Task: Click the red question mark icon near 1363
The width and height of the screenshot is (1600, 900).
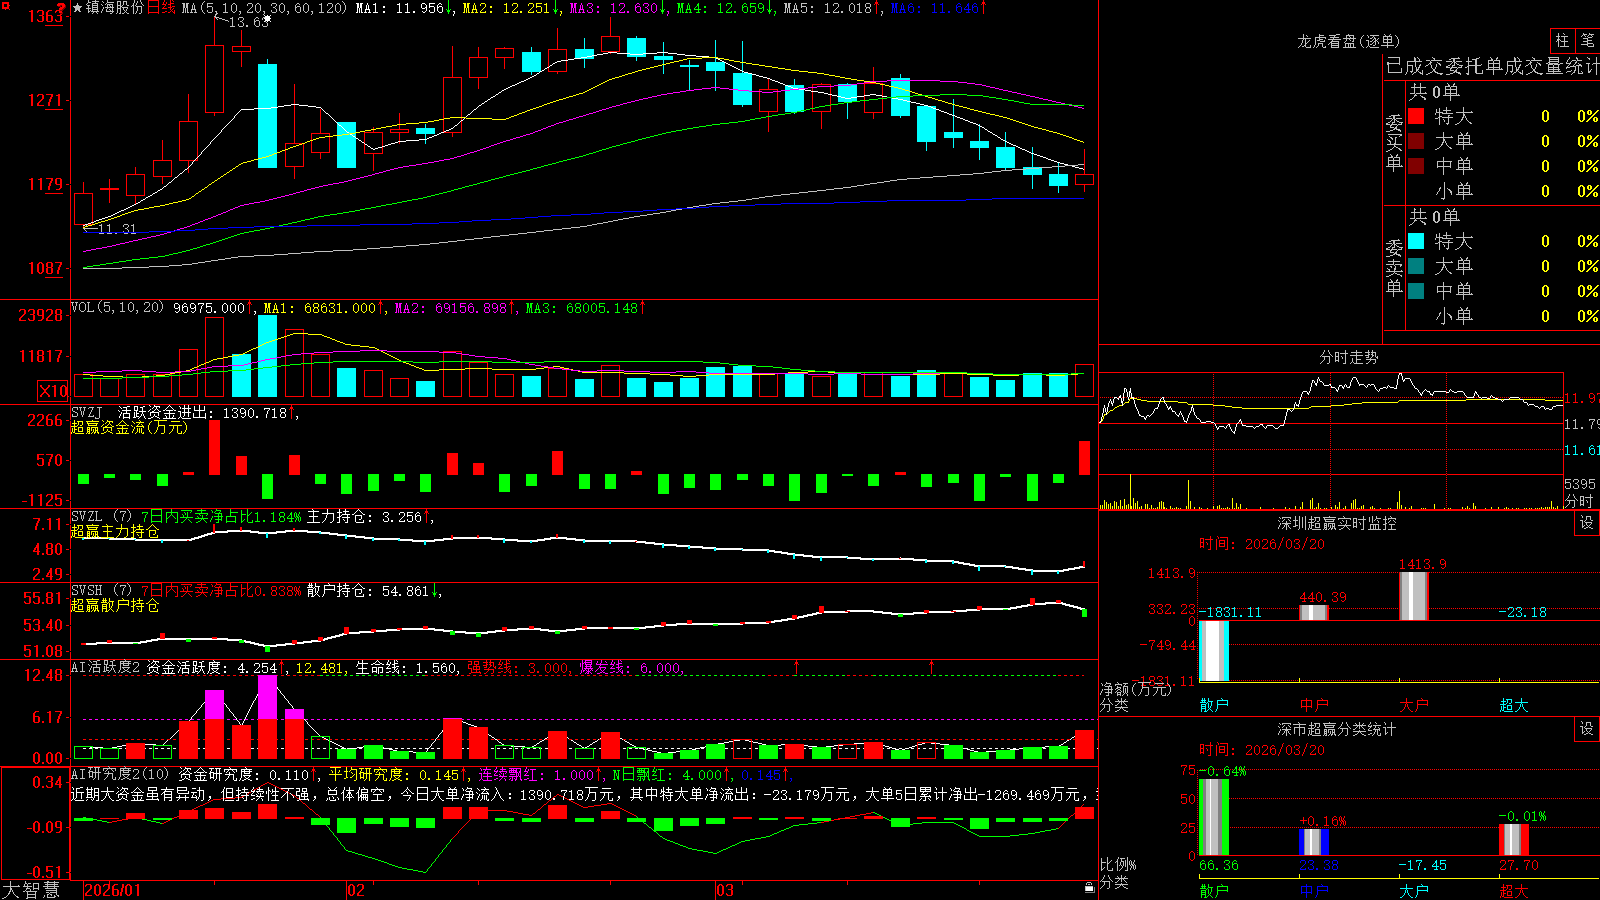Action: coord(62,9)
